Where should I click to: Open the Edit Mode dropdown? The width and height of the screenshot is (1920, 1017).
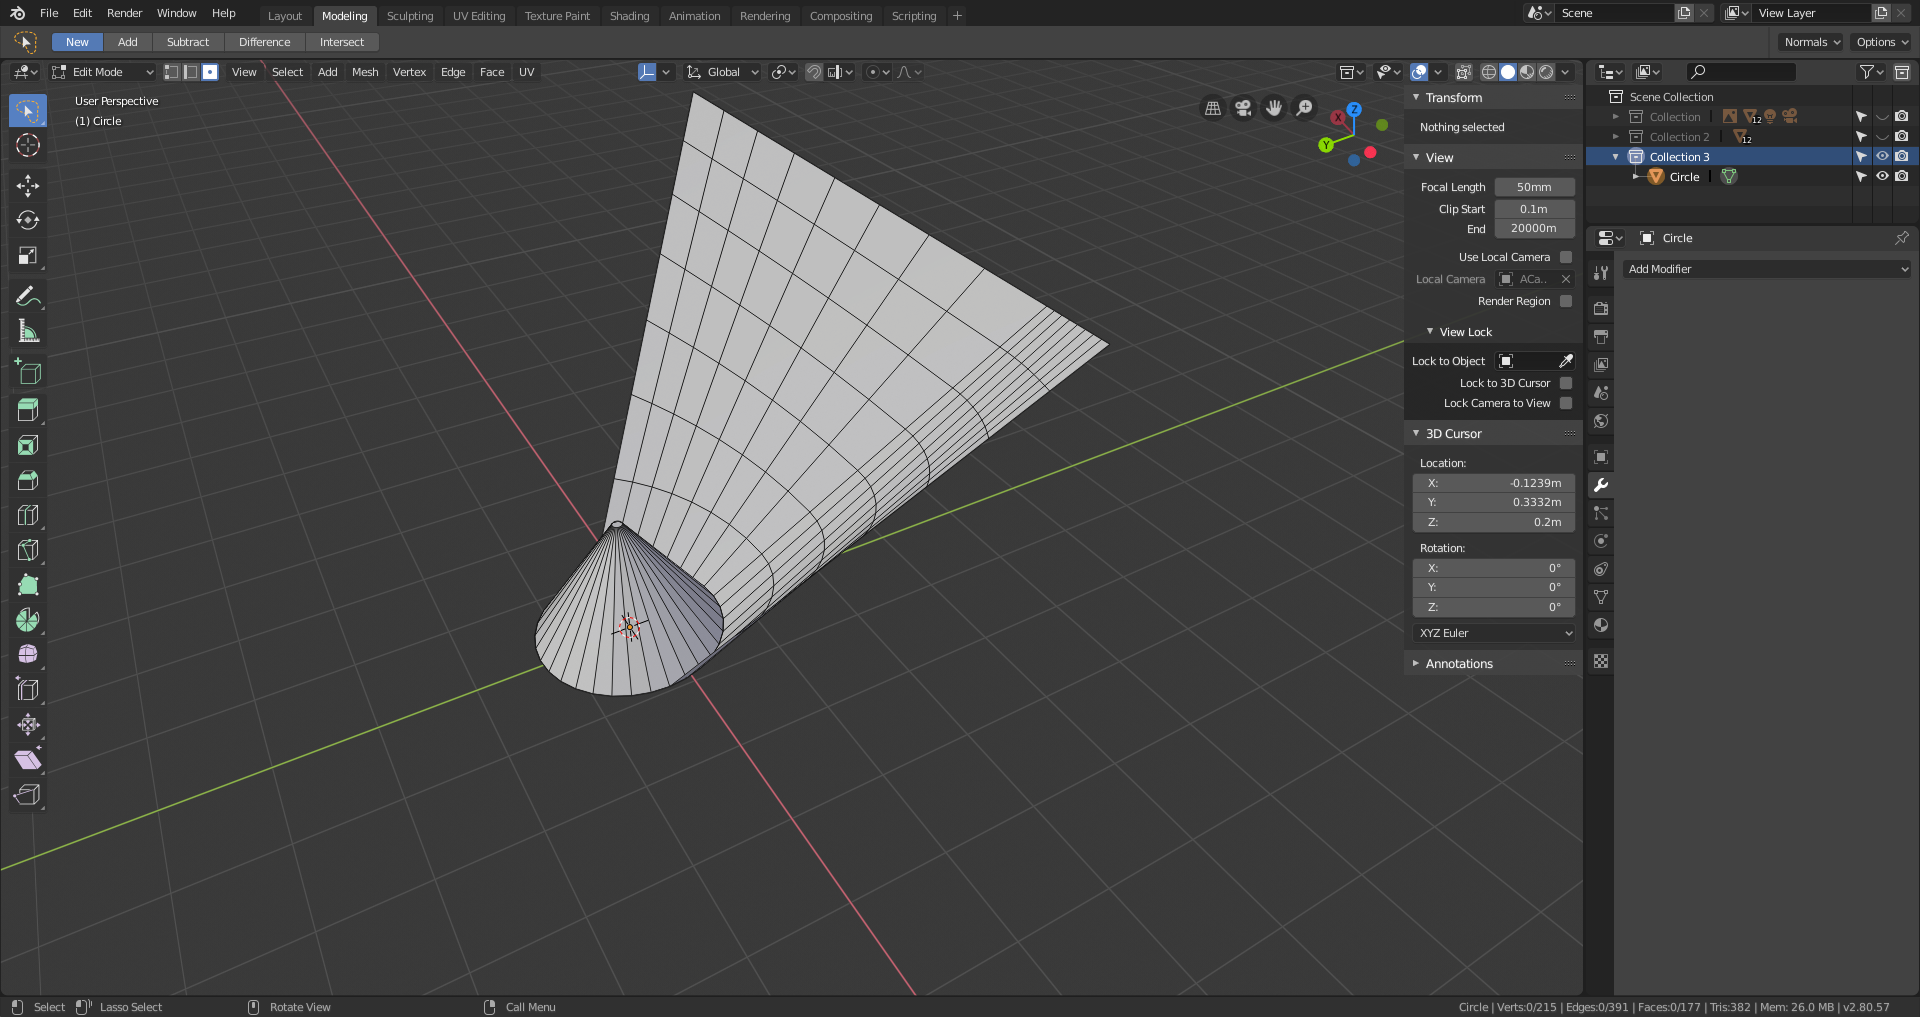(103, 72)
